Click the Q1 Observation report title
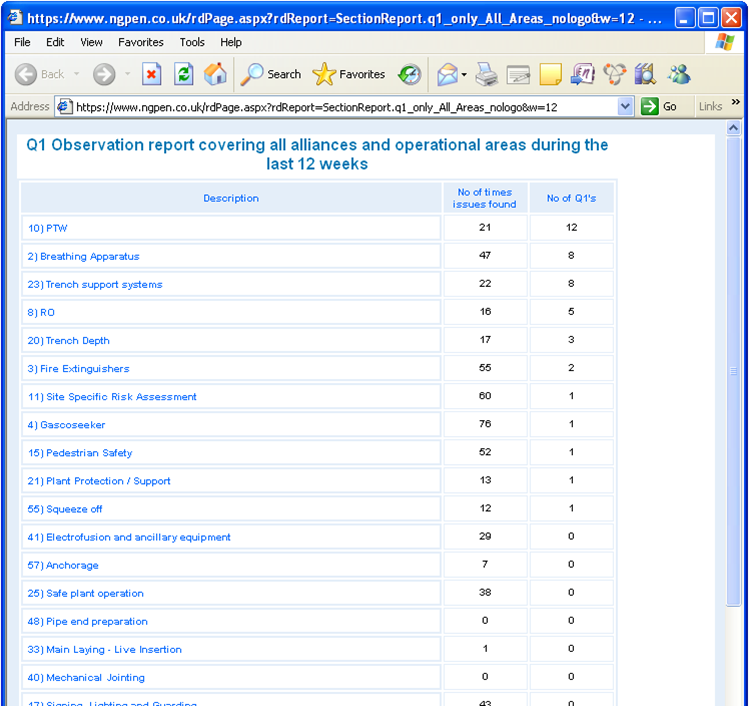This screenshot has width=749, height=706. point(317,154)
